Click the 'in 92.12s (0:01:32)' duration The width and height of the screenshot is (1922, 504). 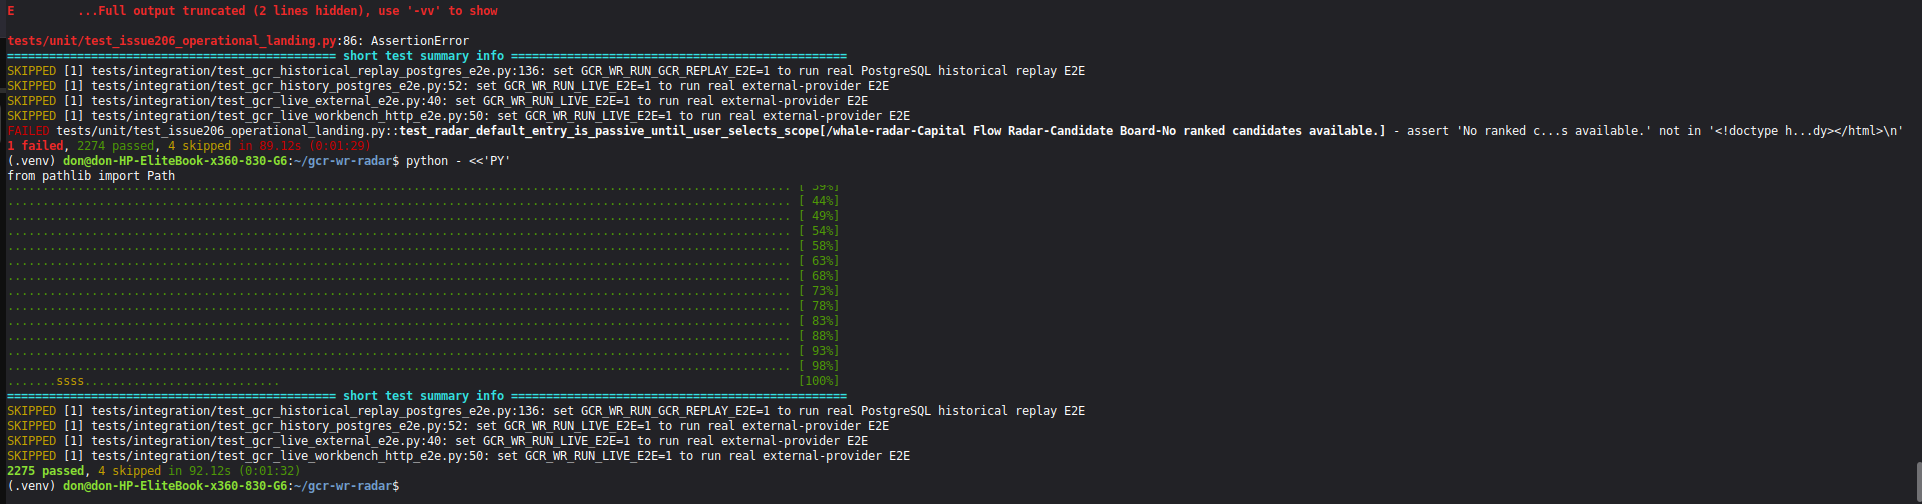coord(234,471)
